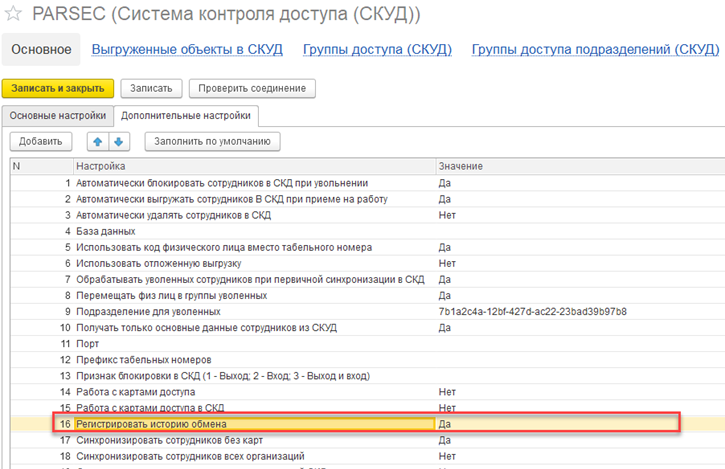The image size is (725, 469).
Task: Move the row up with the up arrow
Action: pos(98,141)
